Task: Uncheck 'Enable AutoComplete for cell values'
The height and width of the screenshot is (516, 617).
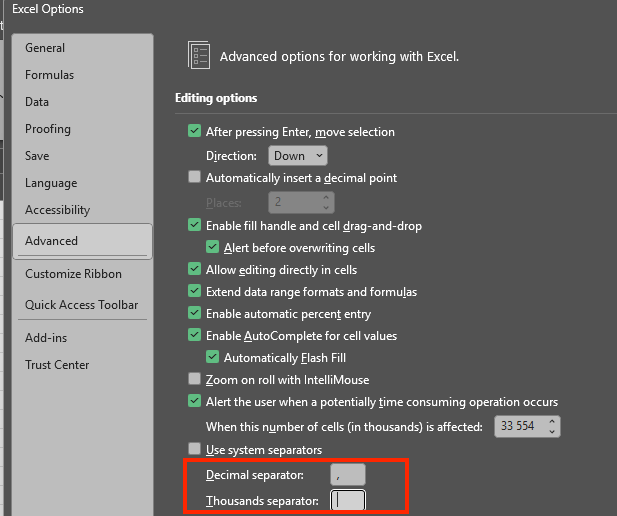Action: [194, 336]
